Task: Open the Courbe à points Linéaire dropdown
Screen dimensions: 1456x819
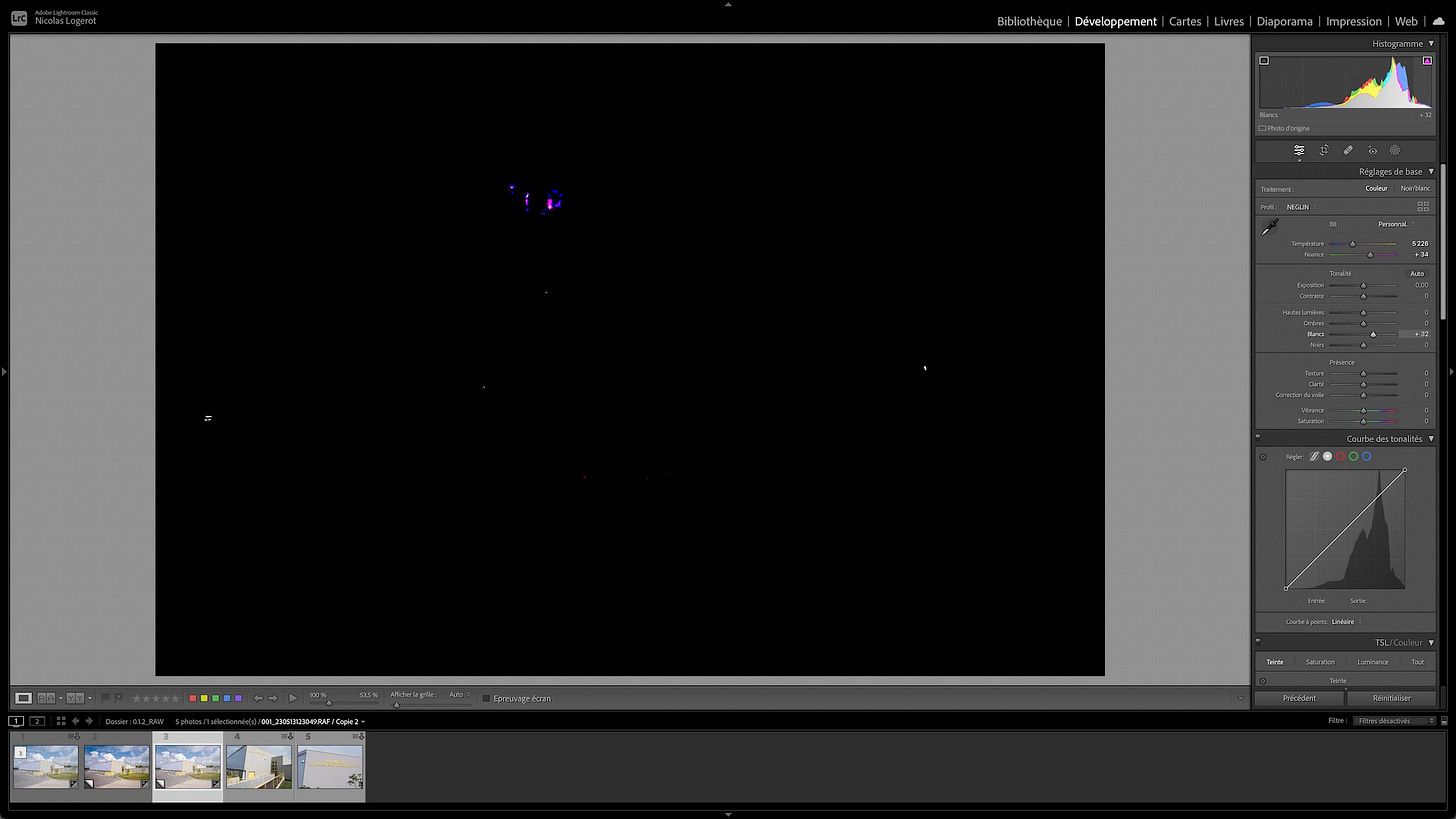Action: click(x=1347, y=622)
